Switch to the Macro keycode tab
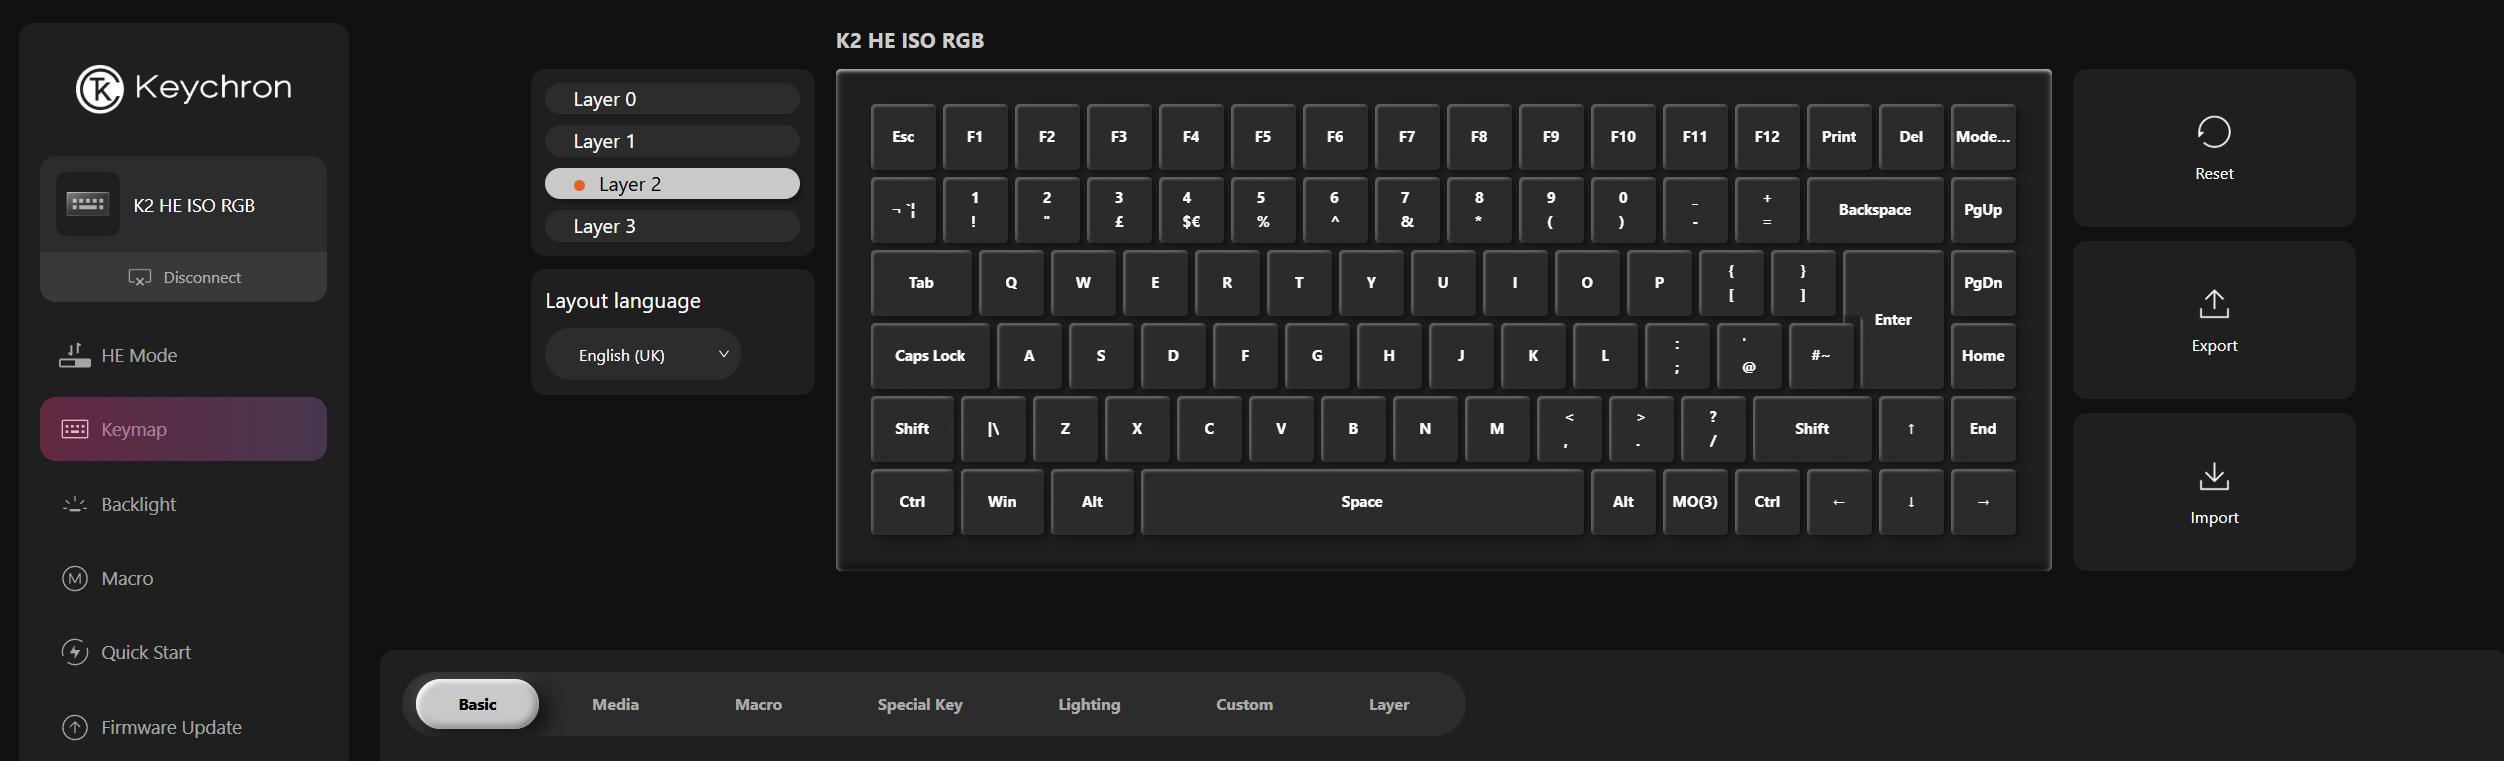 758,704
